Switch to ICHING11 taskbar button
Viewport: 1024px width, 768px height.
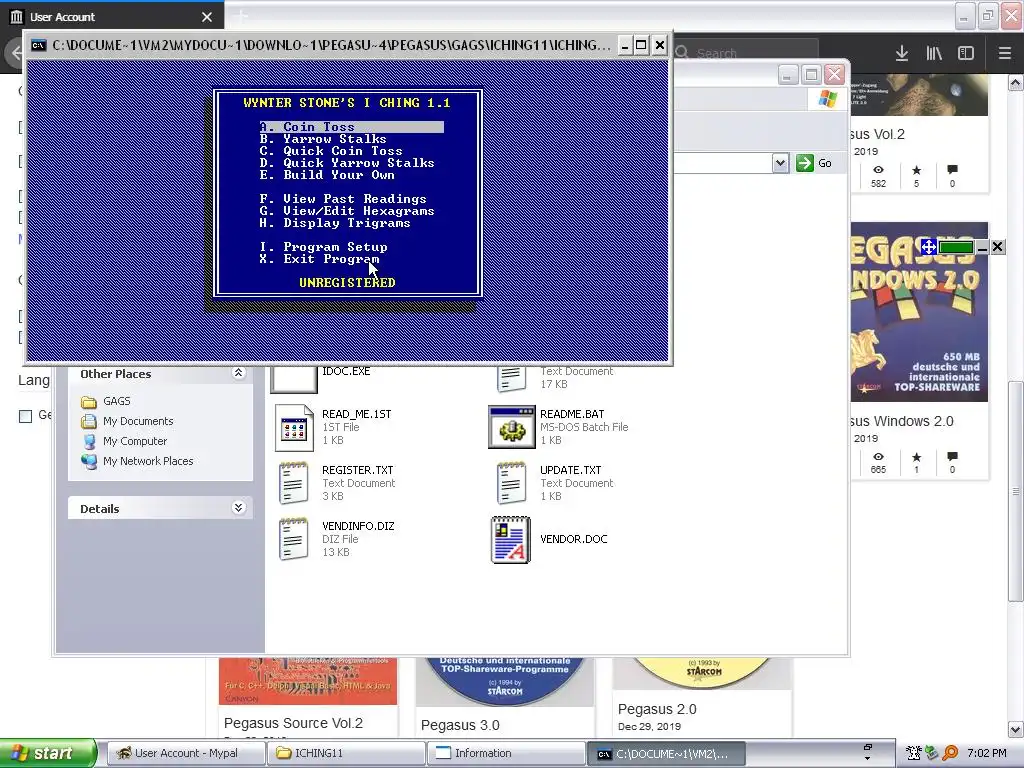coord(345,753)
